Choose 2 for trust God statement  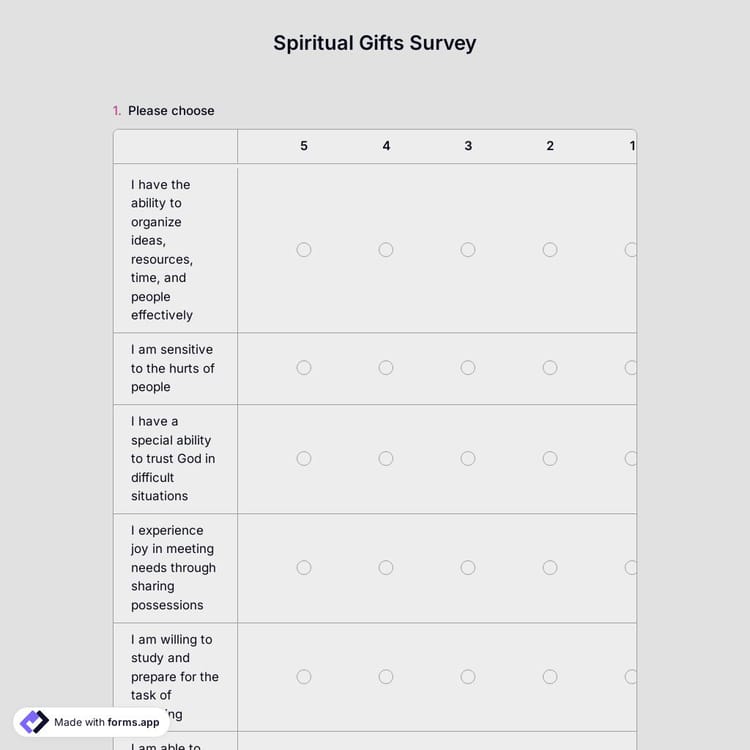pos(550,459)
